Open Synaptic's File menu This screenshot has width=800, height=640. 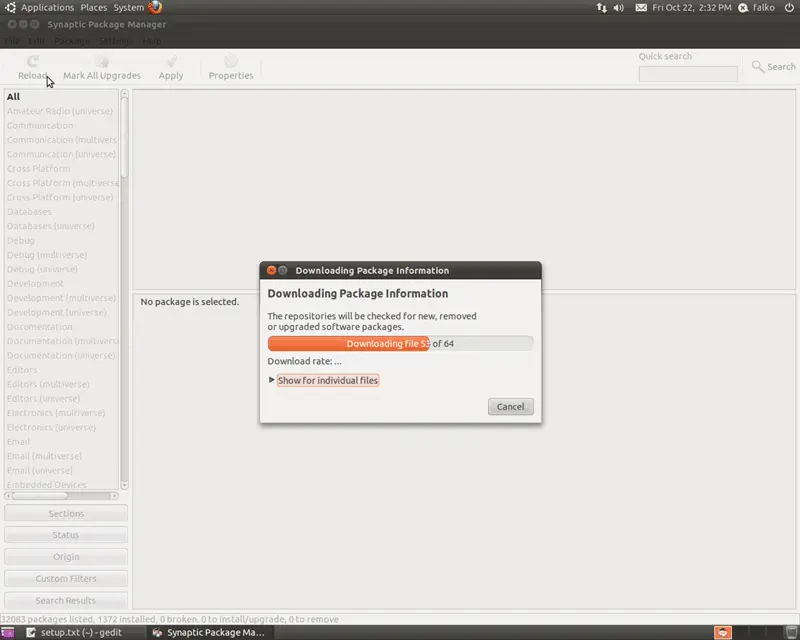pyautogui.click(x=12, y=41)
